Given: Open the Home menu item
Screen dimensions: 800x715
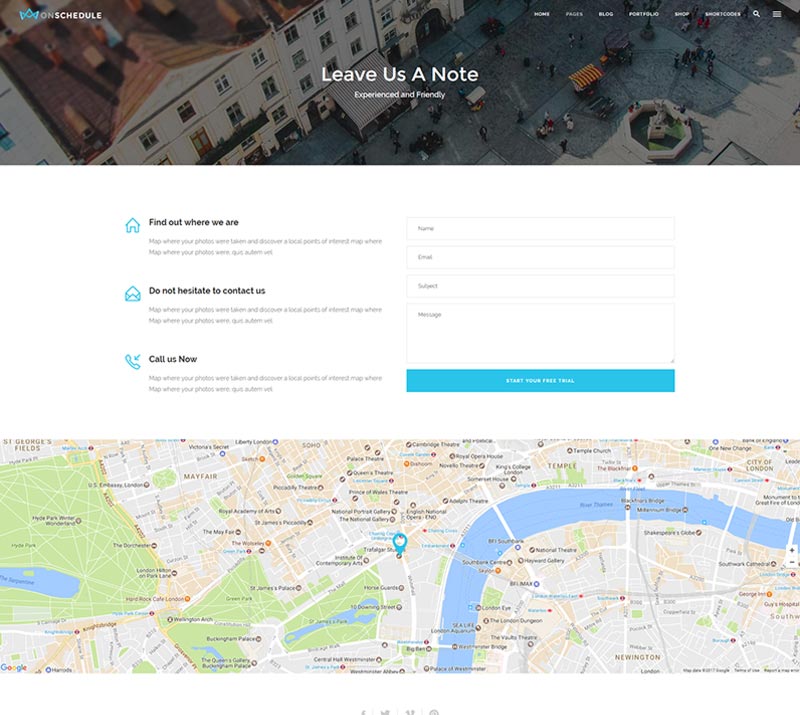Looking at the screenshot, I should click(x=542, y=14).
